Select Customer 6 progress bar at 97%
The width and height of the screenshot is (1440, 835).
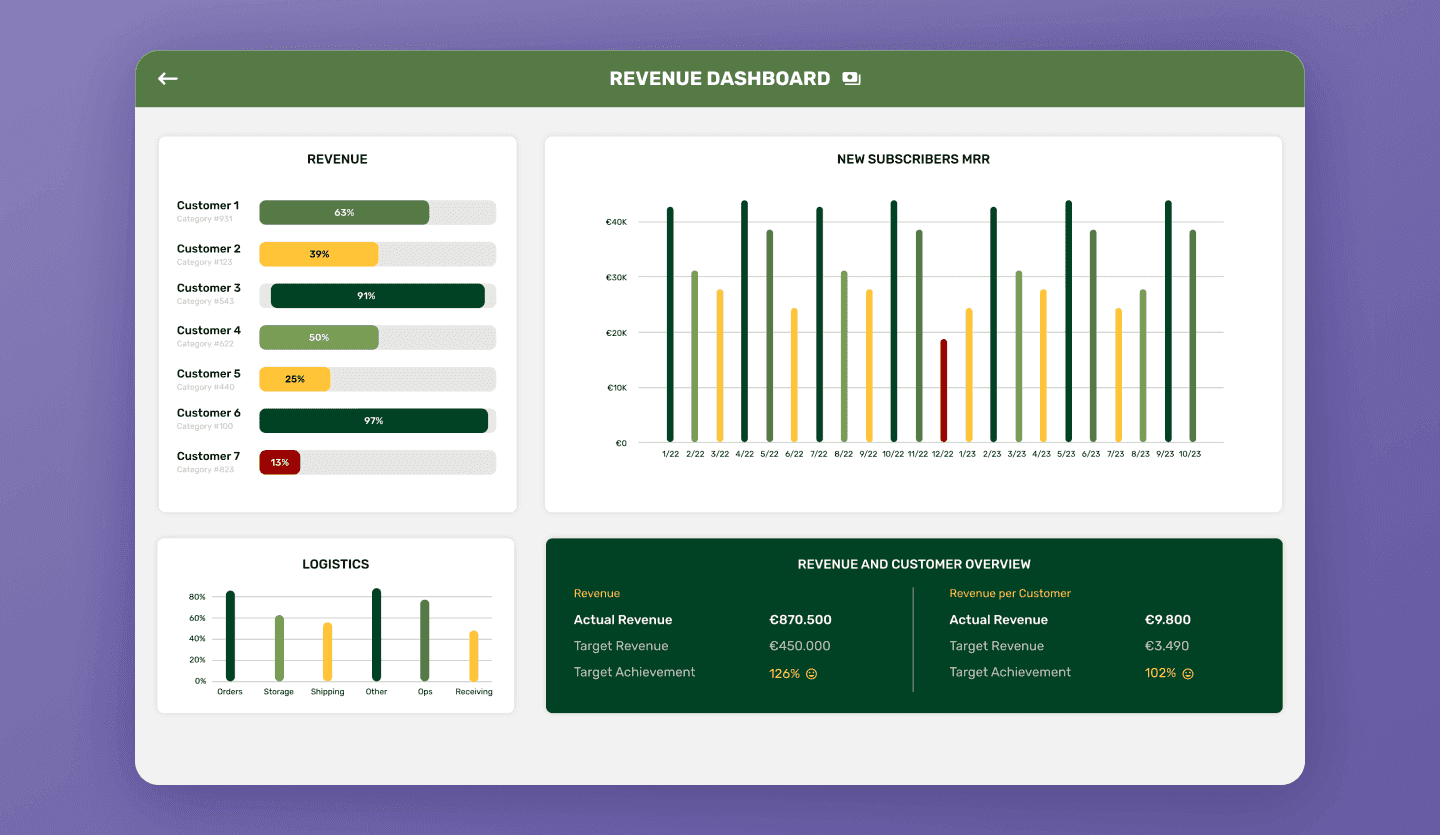374,421
